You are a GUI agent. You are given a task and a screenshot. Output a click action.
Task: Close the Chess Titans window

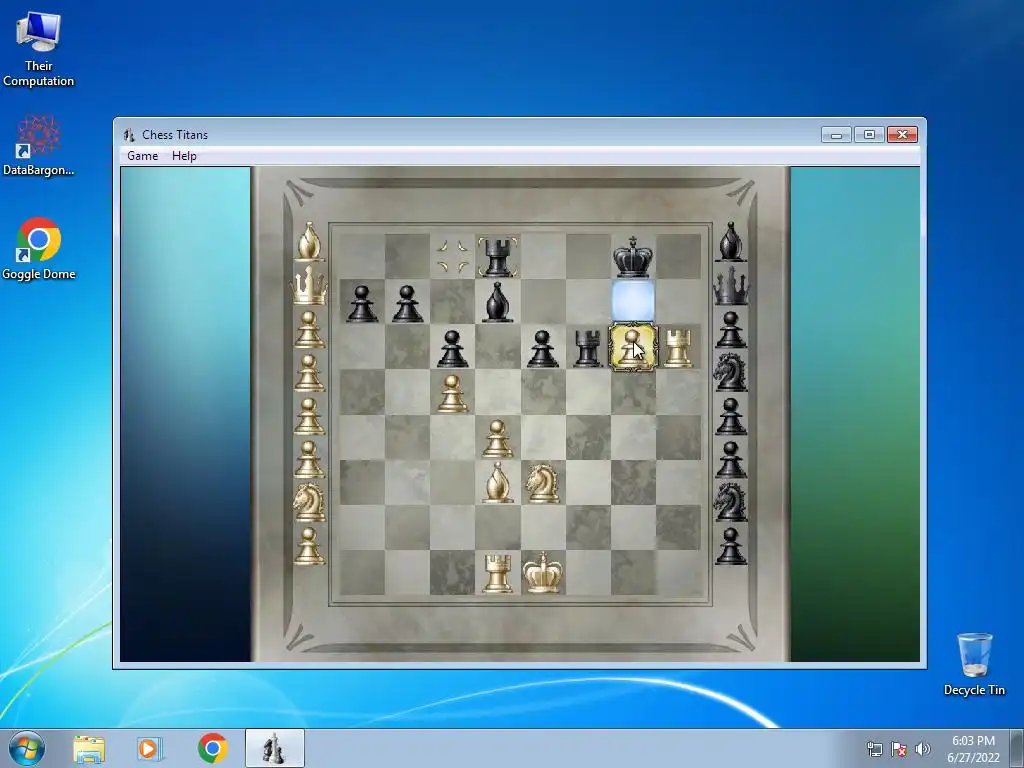(903, 135)
